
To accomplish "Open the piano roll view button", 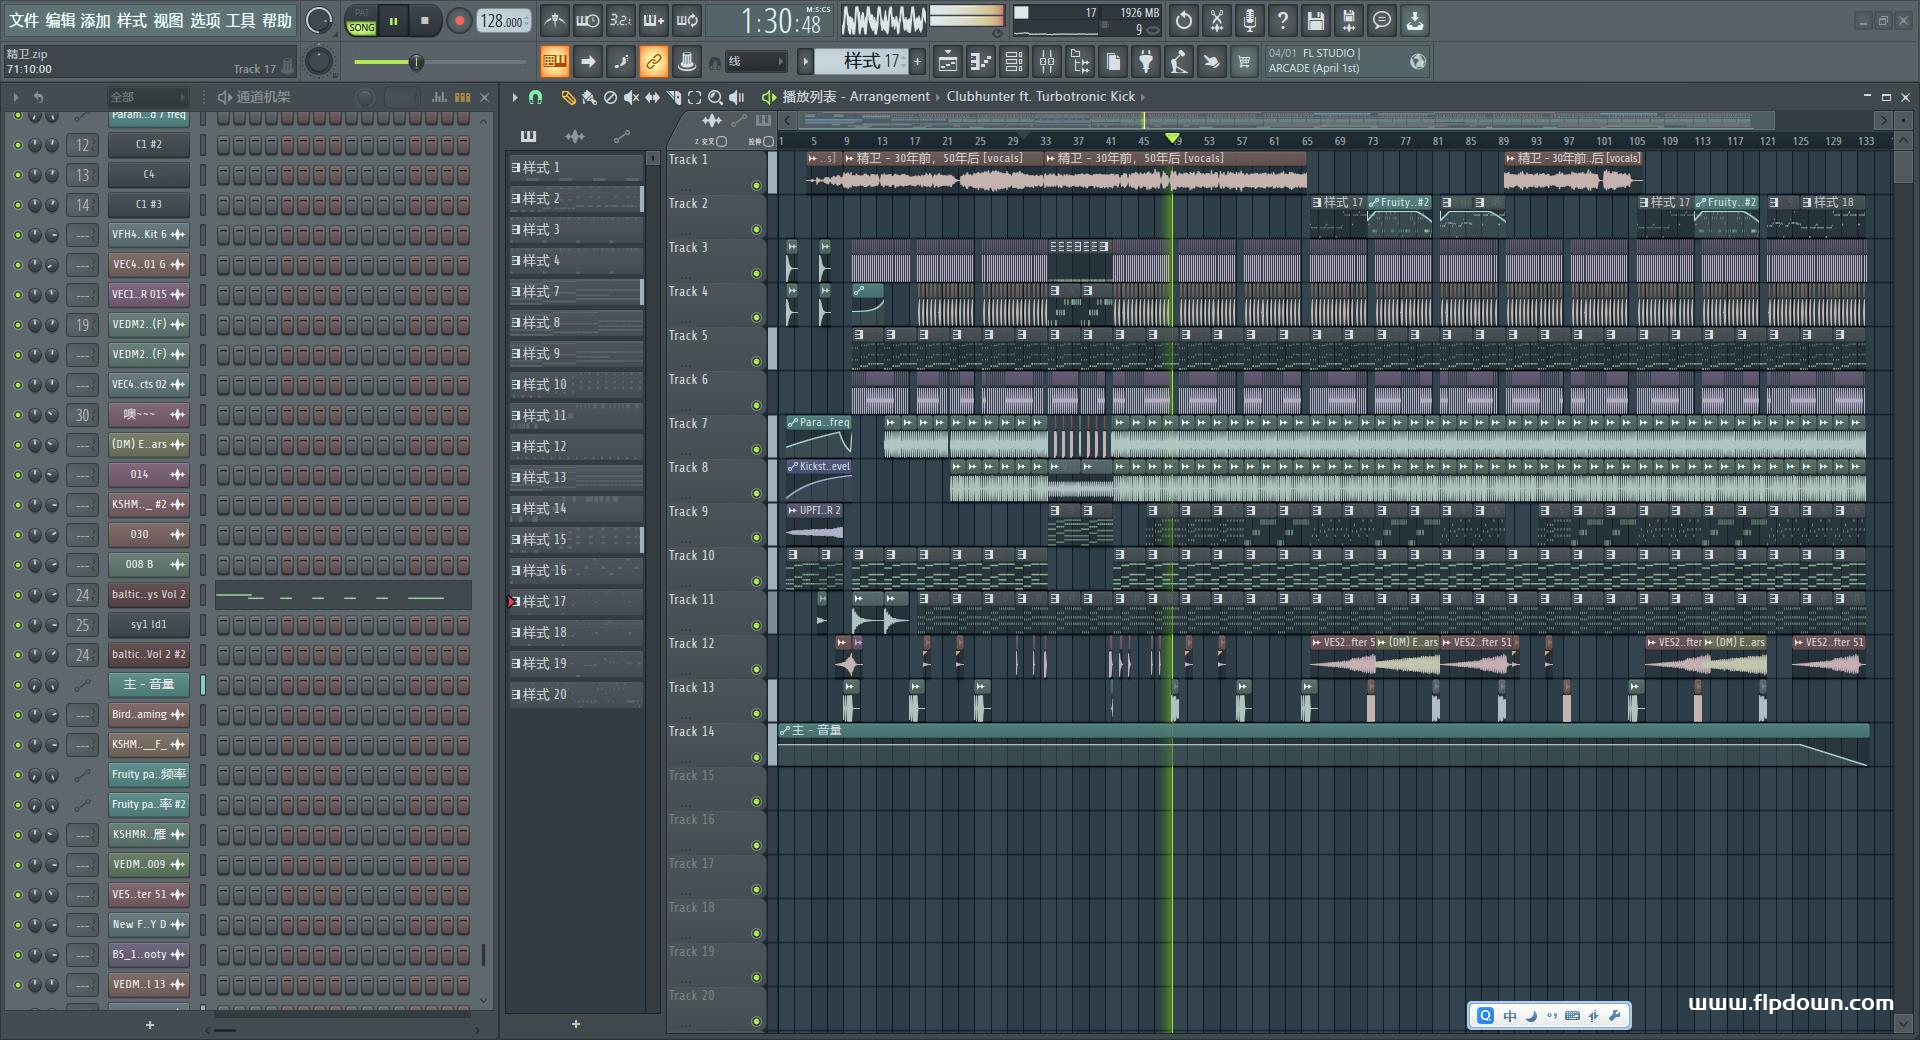I will [981, 62].
